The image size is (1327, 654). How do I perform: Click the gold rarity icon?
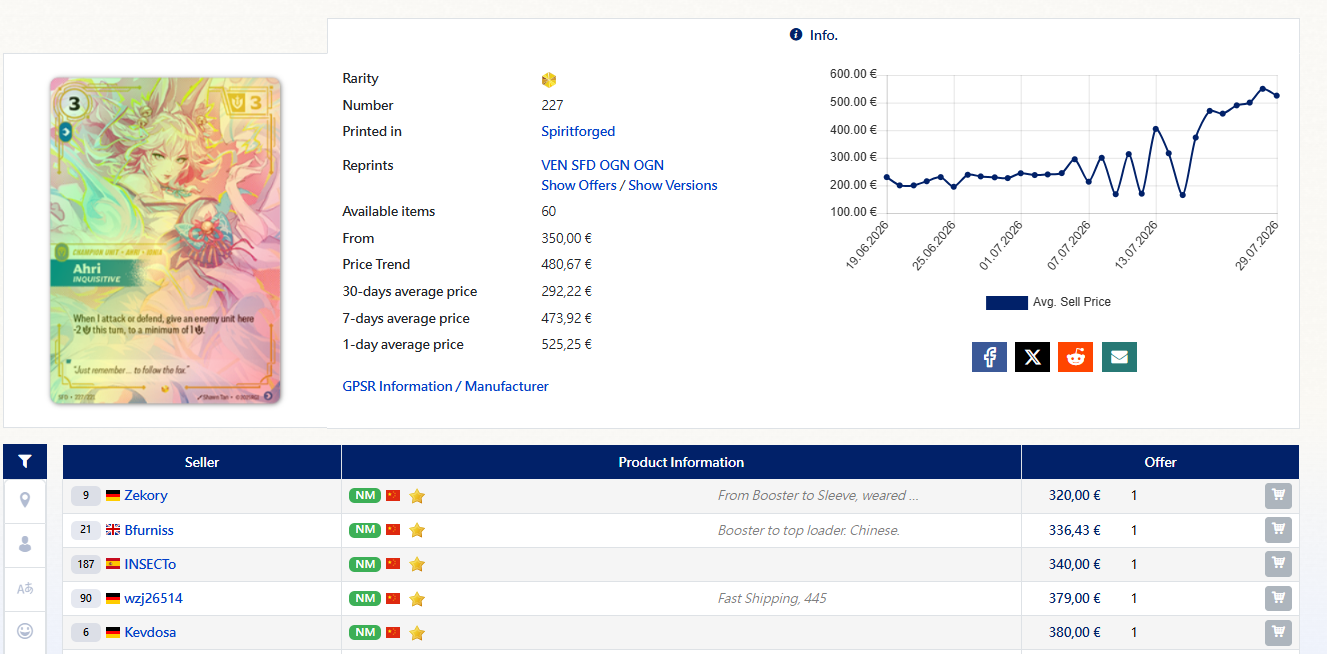pos(549,79)
